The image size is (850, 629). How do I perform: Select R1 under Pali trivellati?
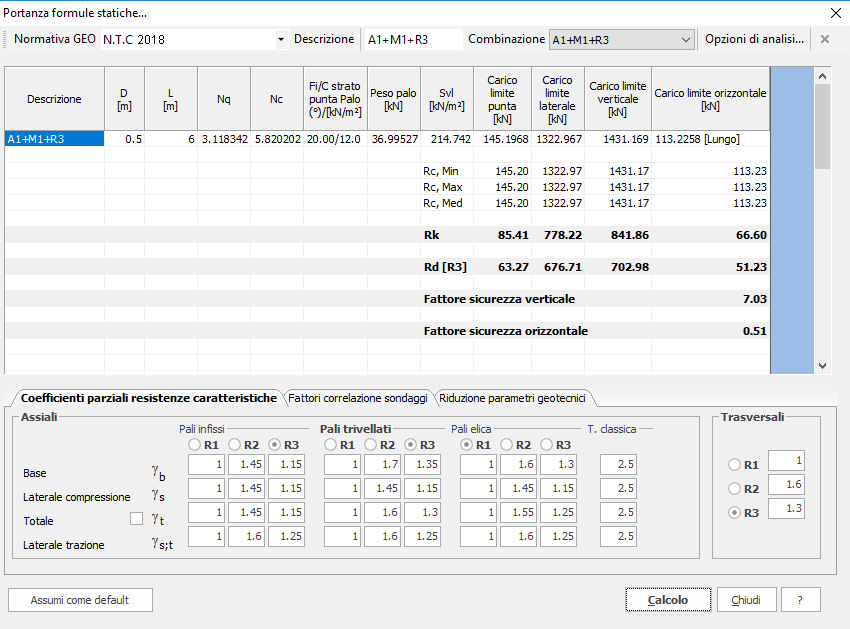click(331, 445)
